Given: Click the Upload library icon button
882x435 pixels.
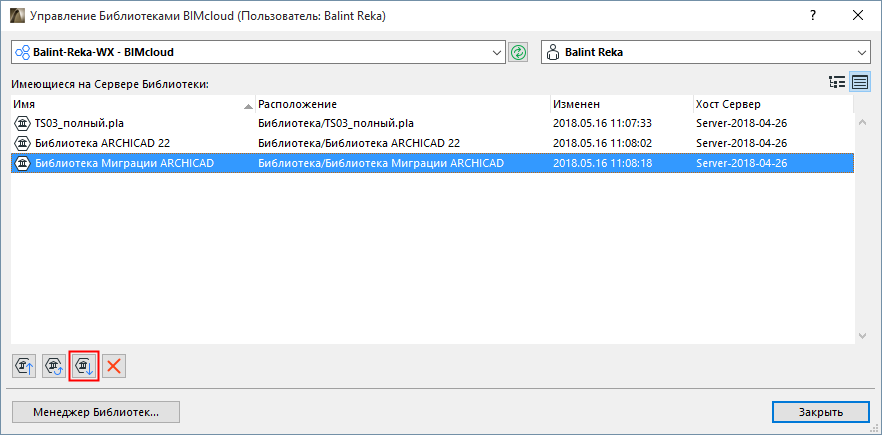Looking at the screenshot, I should point(24,366).
